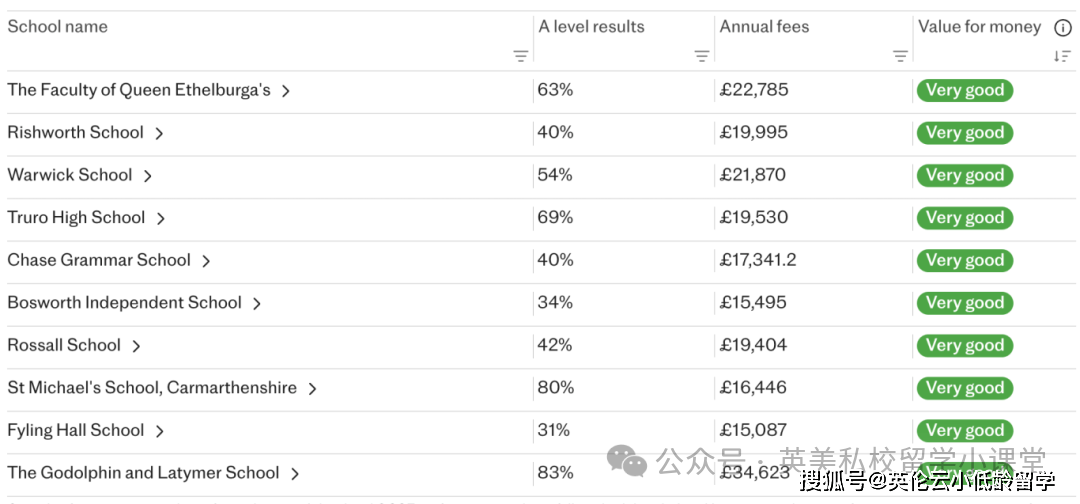
Task: Expand the Chase Grammar School entry
Action: point(206,261)
